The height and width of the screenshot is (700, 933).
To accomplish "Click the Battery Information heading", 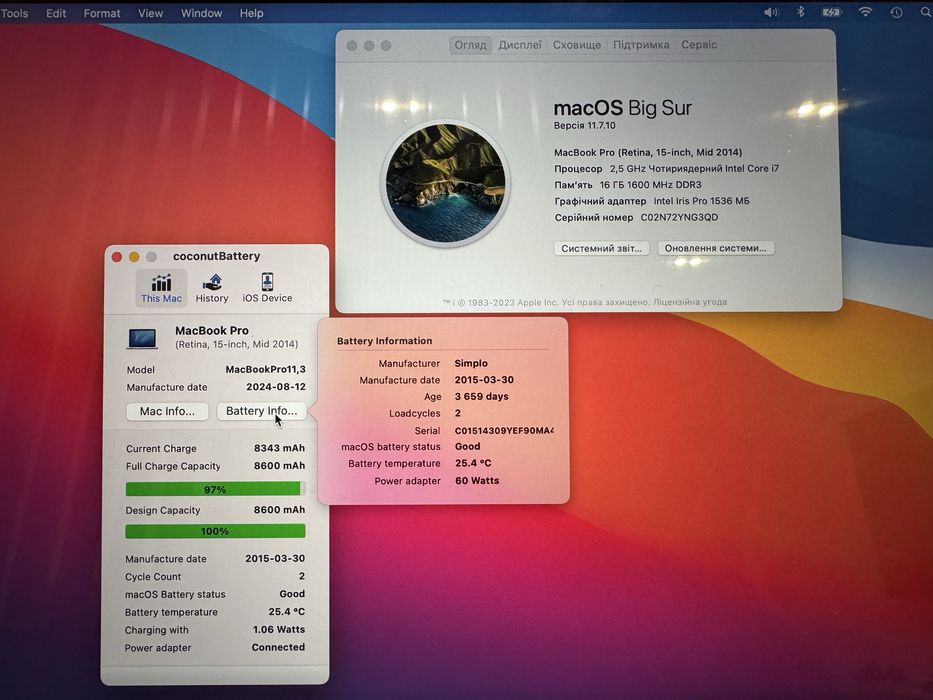I will 384,341.
